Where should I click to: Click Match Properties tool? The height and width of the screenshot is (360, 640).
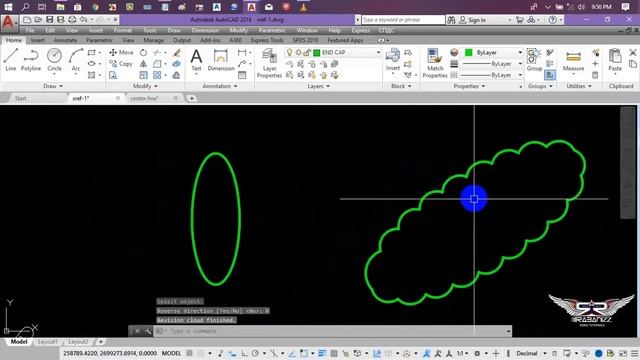coord(435,63)
